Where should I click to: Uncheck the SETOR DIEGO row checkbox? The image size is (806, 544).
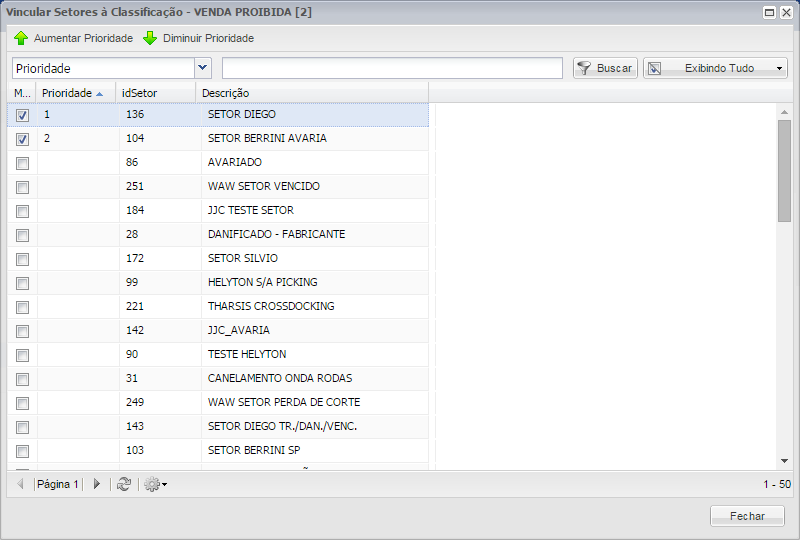(x=22, y=115)
